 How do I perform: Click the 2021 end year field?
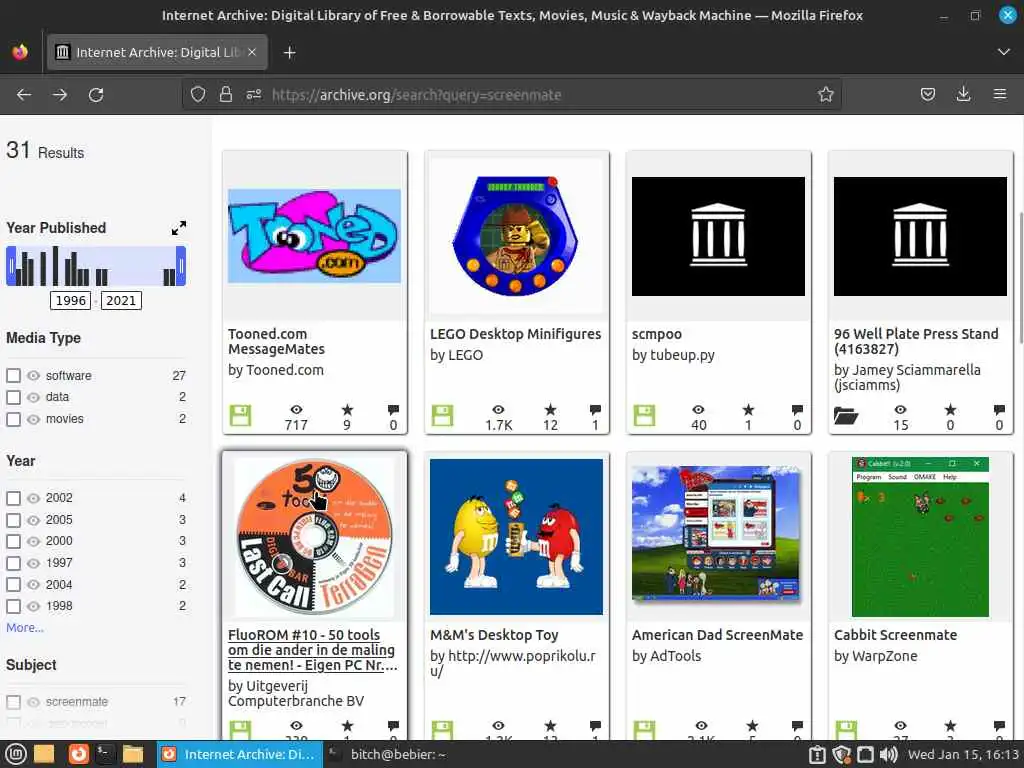click(121, 300)
